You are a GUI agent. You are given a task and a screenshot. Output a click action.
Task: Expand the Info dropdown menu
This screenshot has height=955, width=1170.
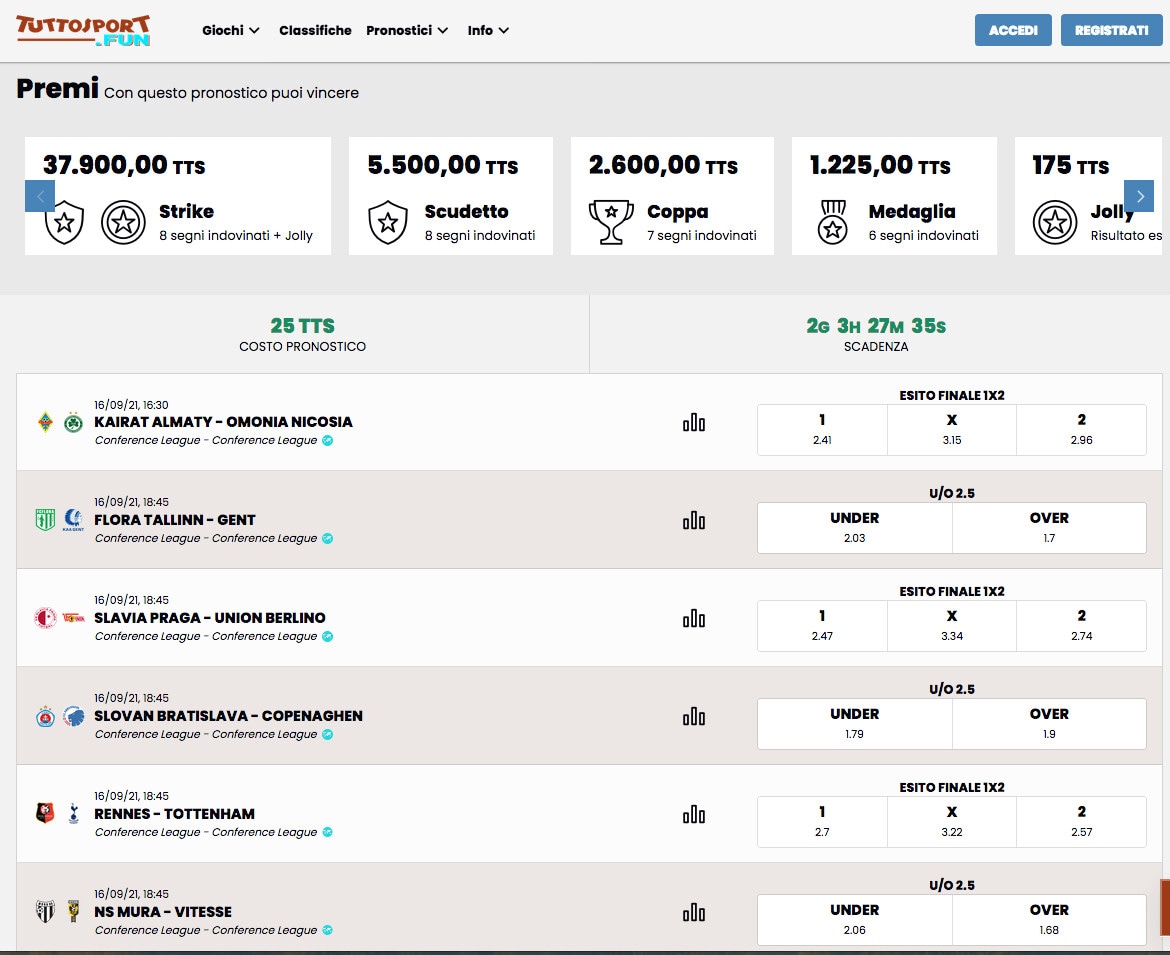point(488,31)
